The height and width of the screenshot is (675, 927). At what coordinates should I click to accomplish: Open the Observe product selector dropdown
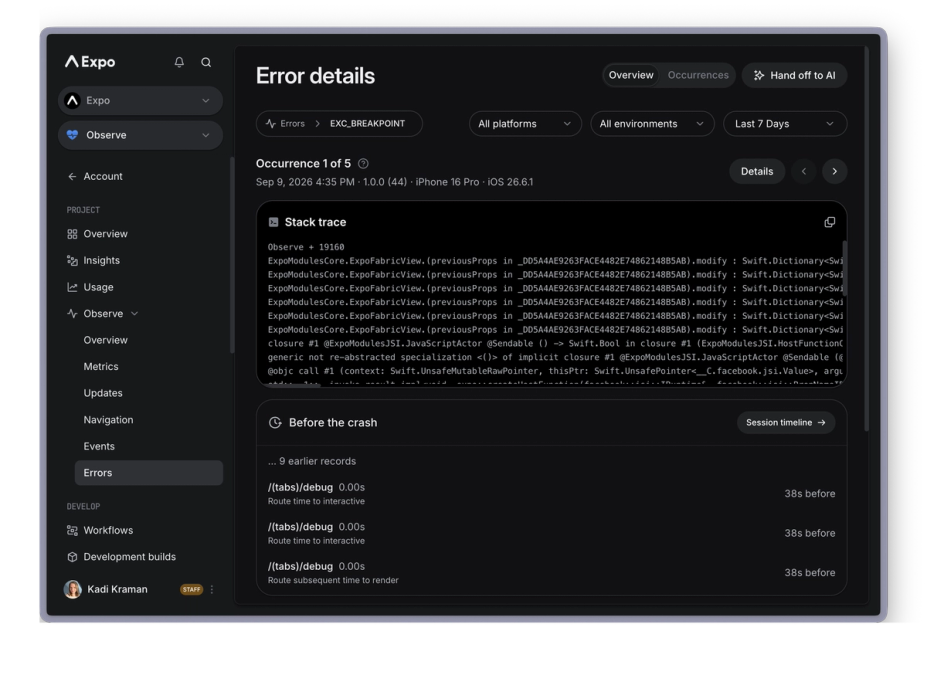point(141,135)
